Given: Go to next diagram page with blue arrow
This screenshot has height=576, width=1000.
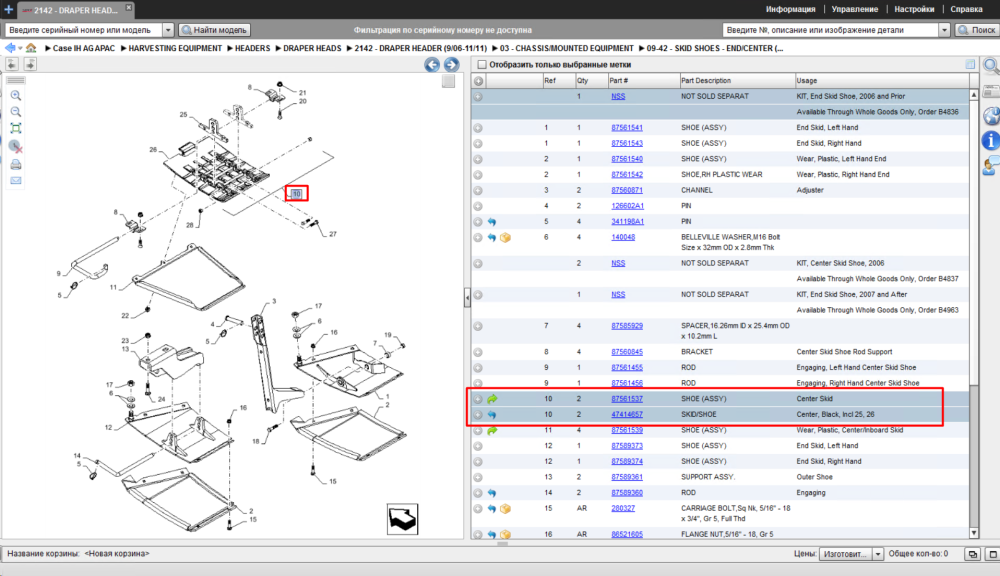Looking at the screenshot, I should pyautogui.click(x=452, y=64).
